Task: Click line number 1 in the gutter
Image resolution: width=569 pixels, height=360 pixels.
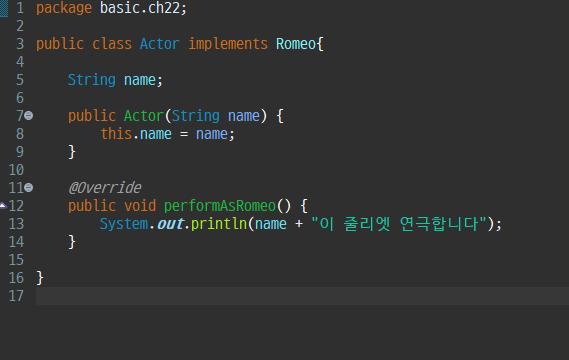Action: pos(20,8)
